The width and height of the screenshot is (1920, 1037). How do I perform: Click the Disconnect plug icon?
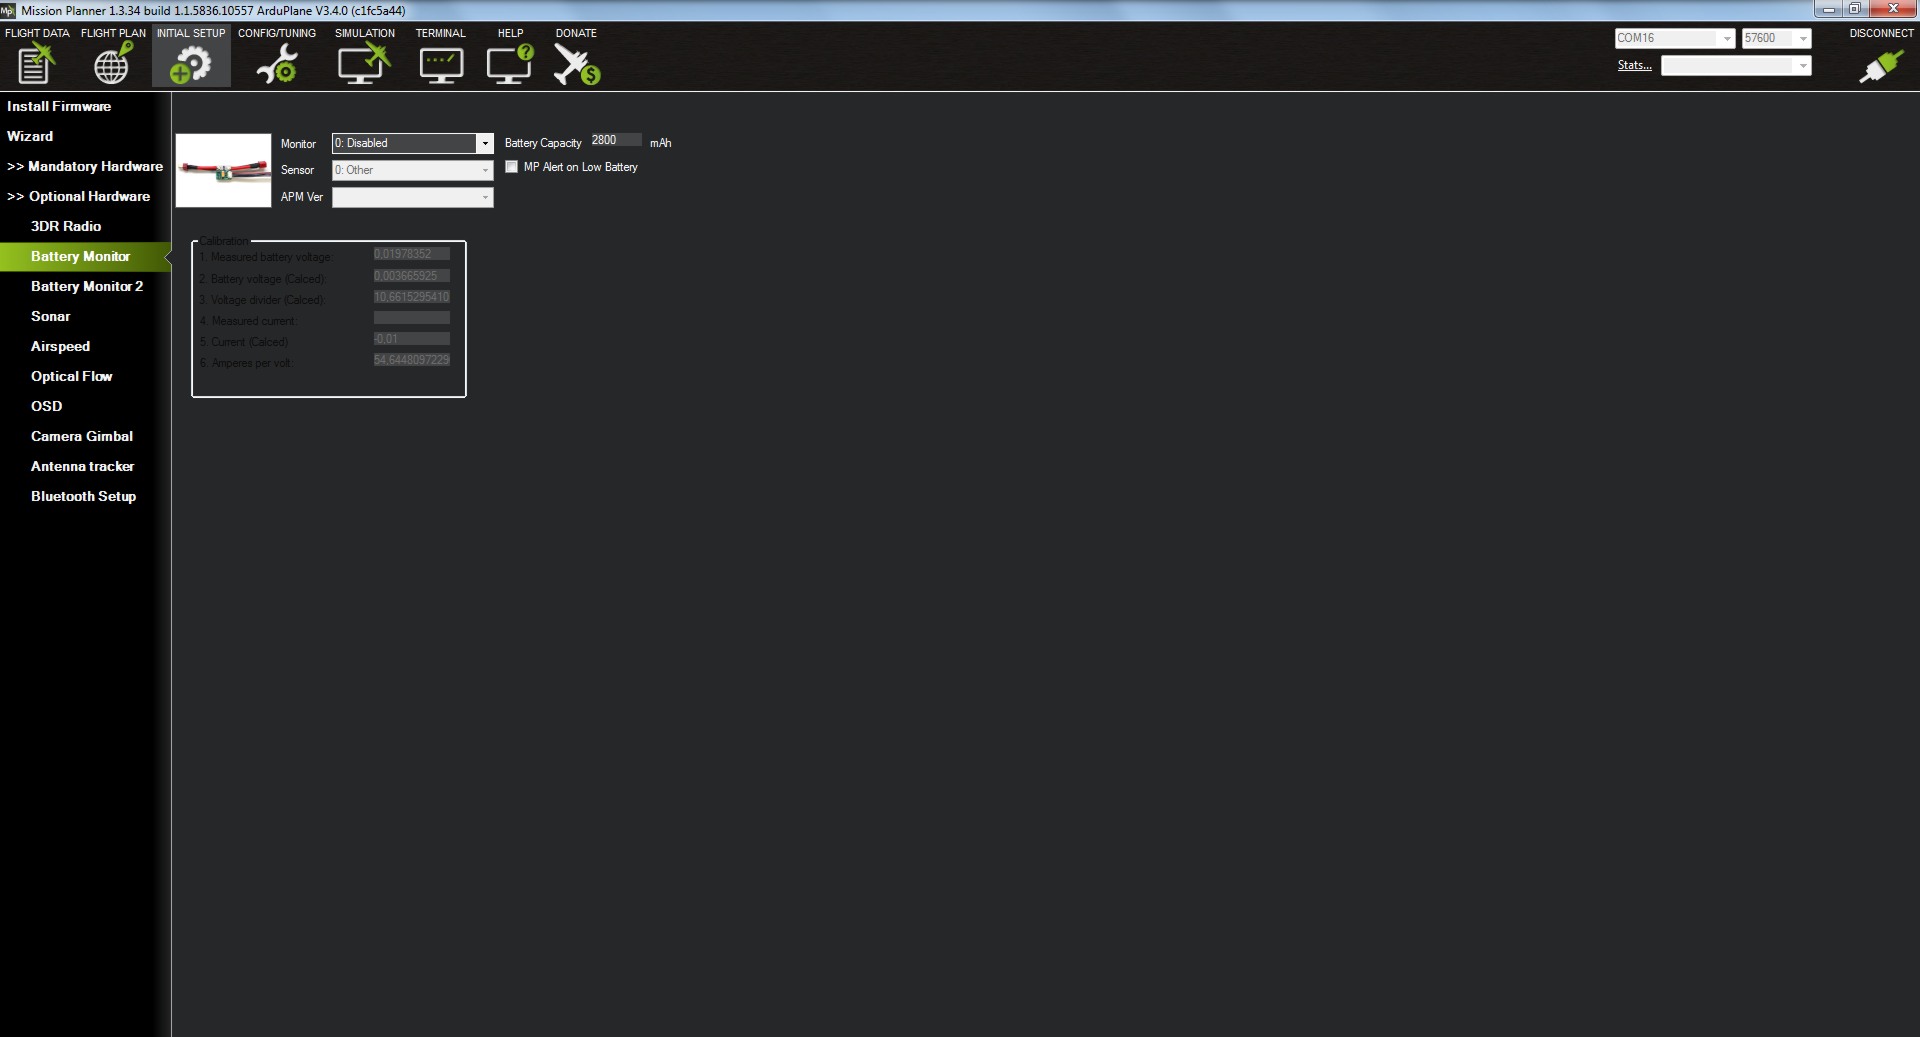coord(1880,66)
